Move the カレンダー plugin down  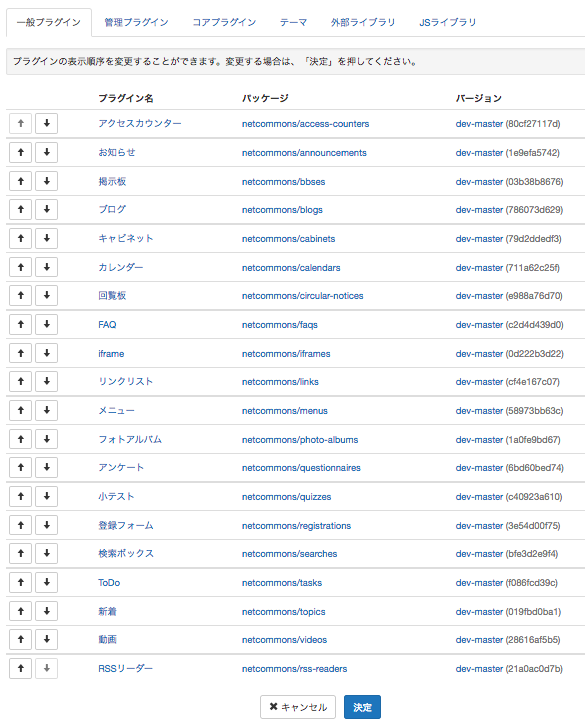pyautogui.click(x=46, y=267)
